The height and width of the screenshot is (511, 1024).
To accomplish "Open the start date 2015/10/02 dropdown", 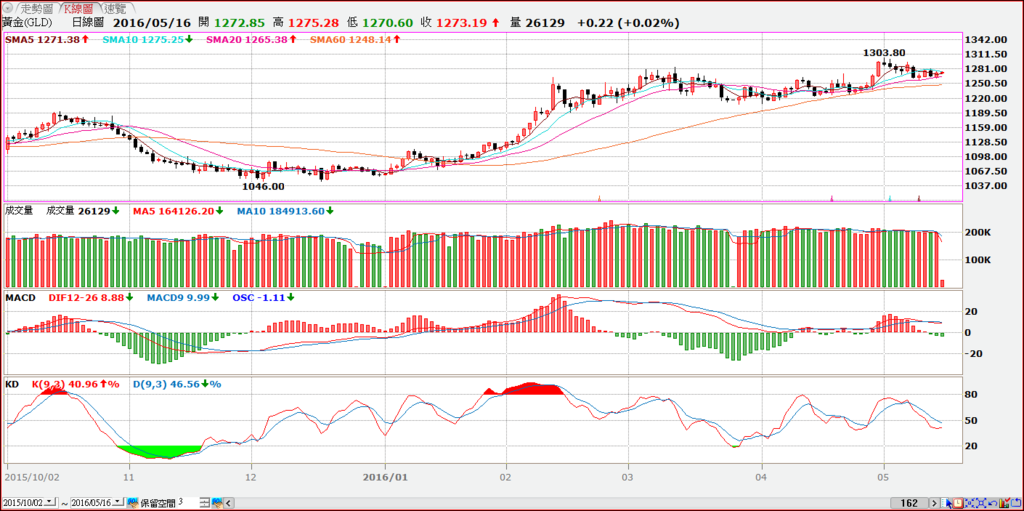I will pos(50,502).
